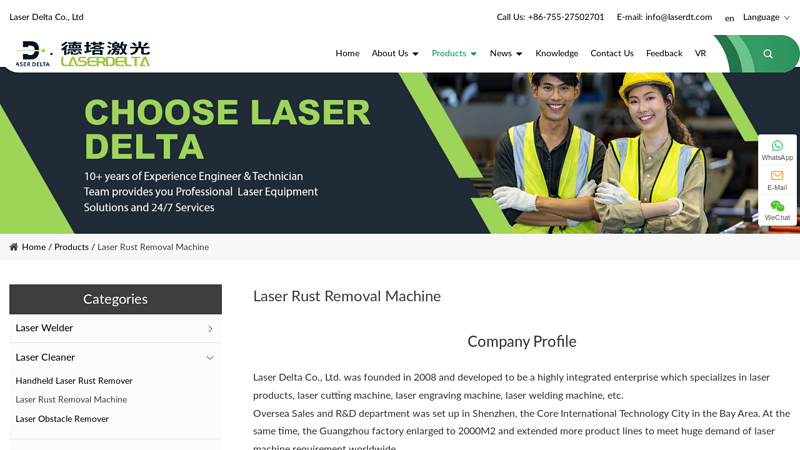The width and height of the screenshot is (800, 450).
Task: Click the search magnifier icon
Action: coord(768,54)
